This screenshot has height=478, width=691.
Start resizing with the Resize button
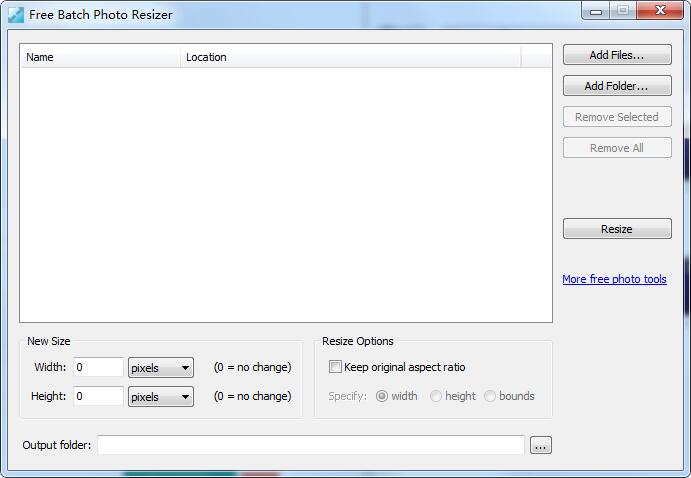point(617,229)
